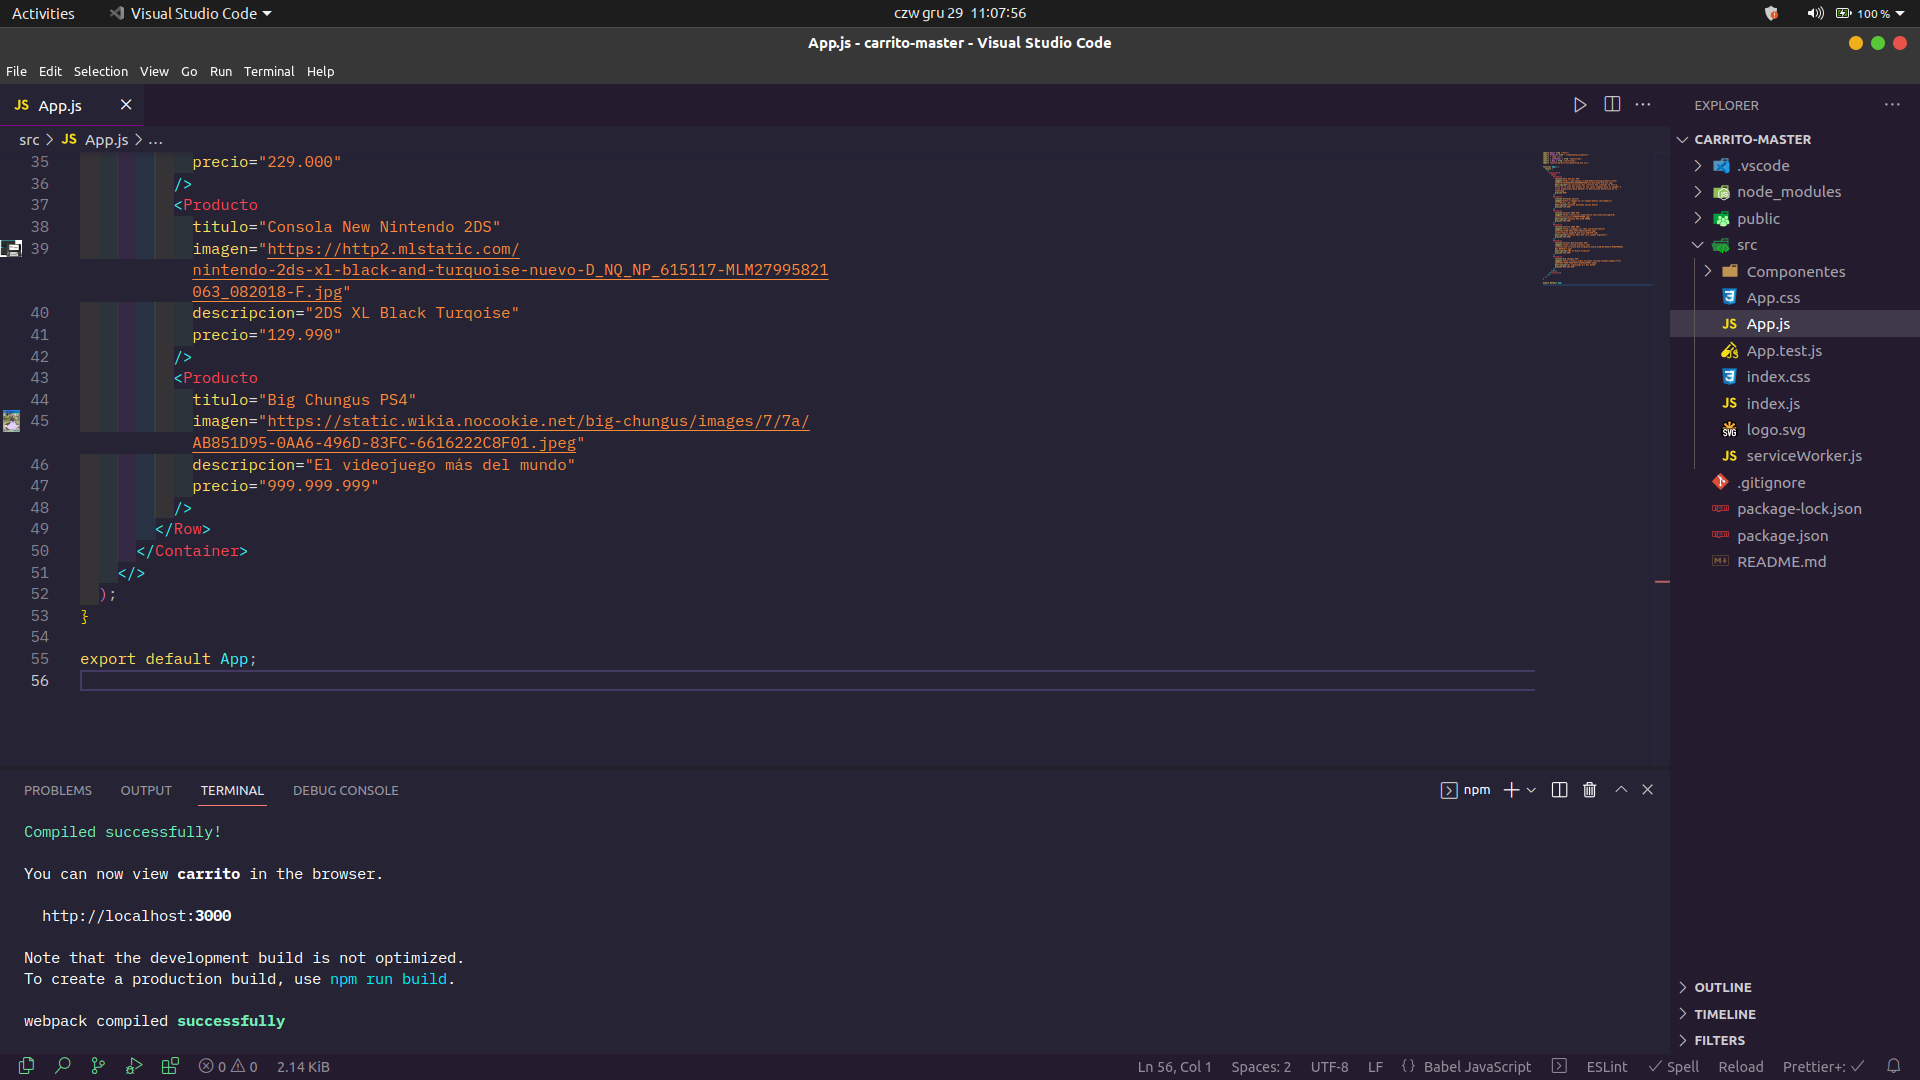Open Visual Studio Code app menu dropdown
Image resolution: width=1920 pixels, height=1080 pixels.
pos(190,13)
